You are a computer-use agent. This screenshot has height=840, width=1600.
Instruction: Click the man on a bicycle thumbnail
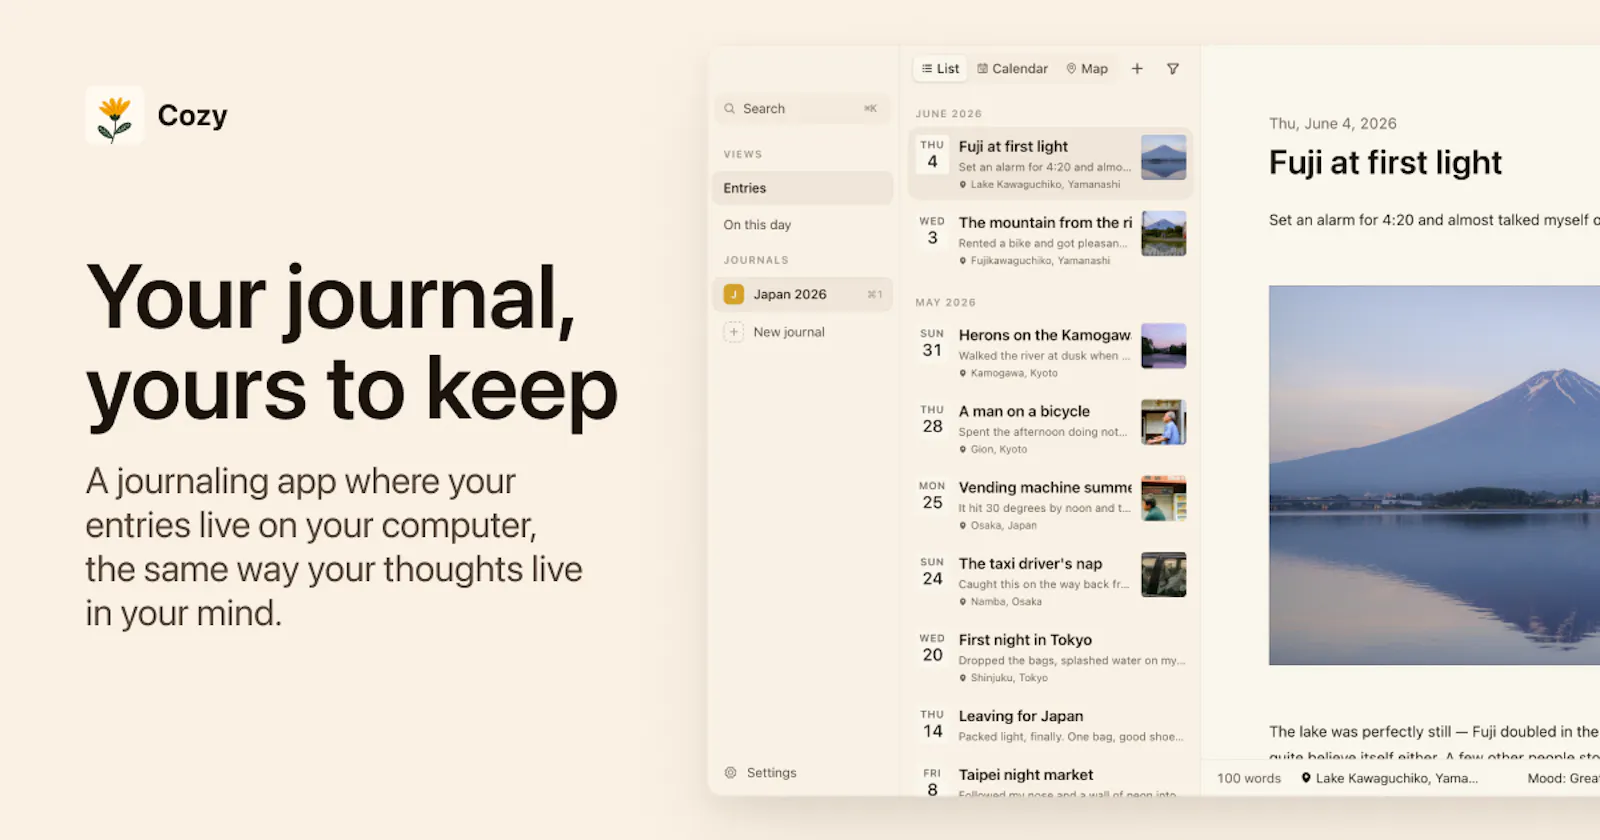tap(1164, 422)
